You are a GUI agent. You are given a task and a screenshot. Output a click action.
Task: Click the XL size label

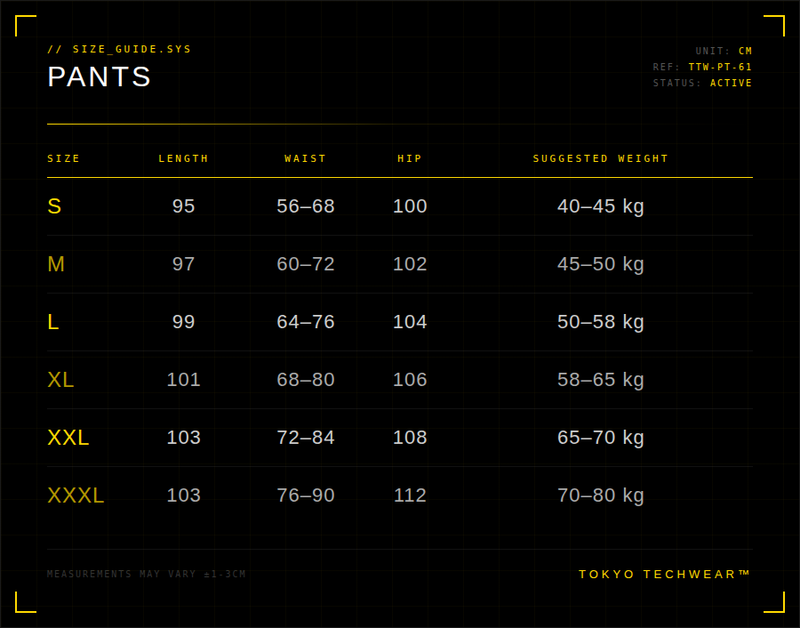tap(60, 381)
